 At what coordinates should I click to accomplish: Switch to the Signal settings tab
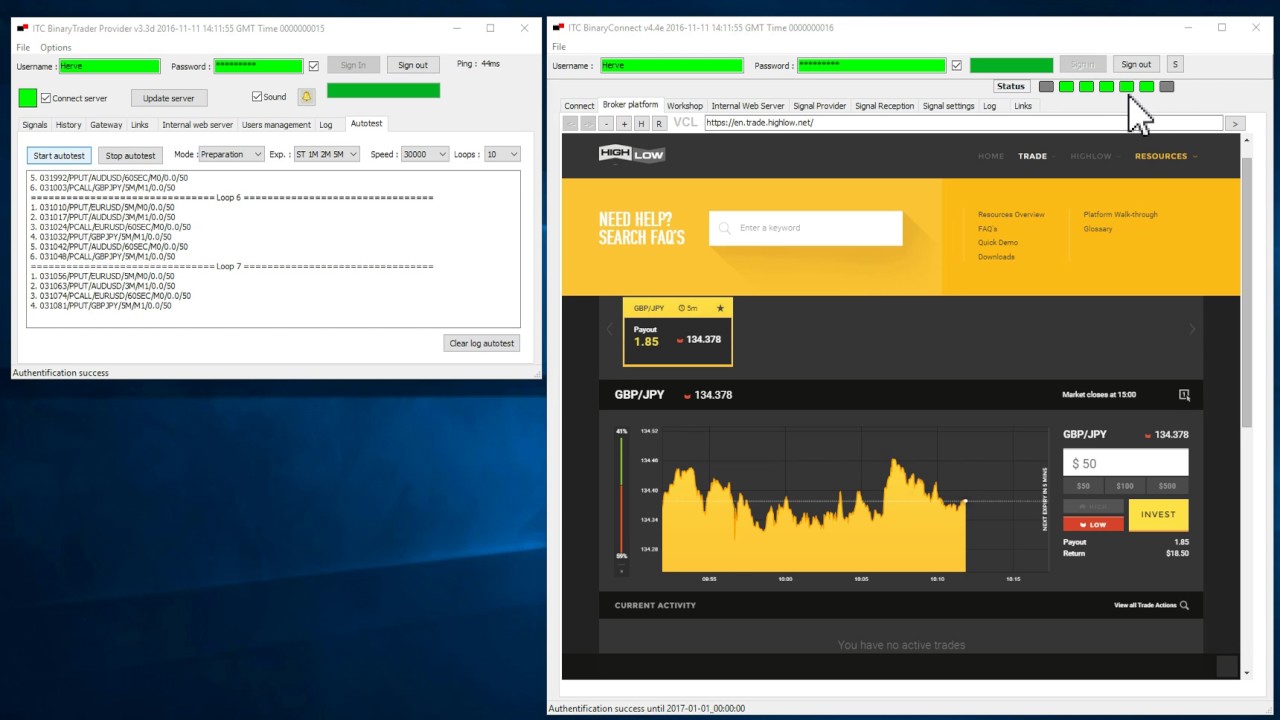948,106
